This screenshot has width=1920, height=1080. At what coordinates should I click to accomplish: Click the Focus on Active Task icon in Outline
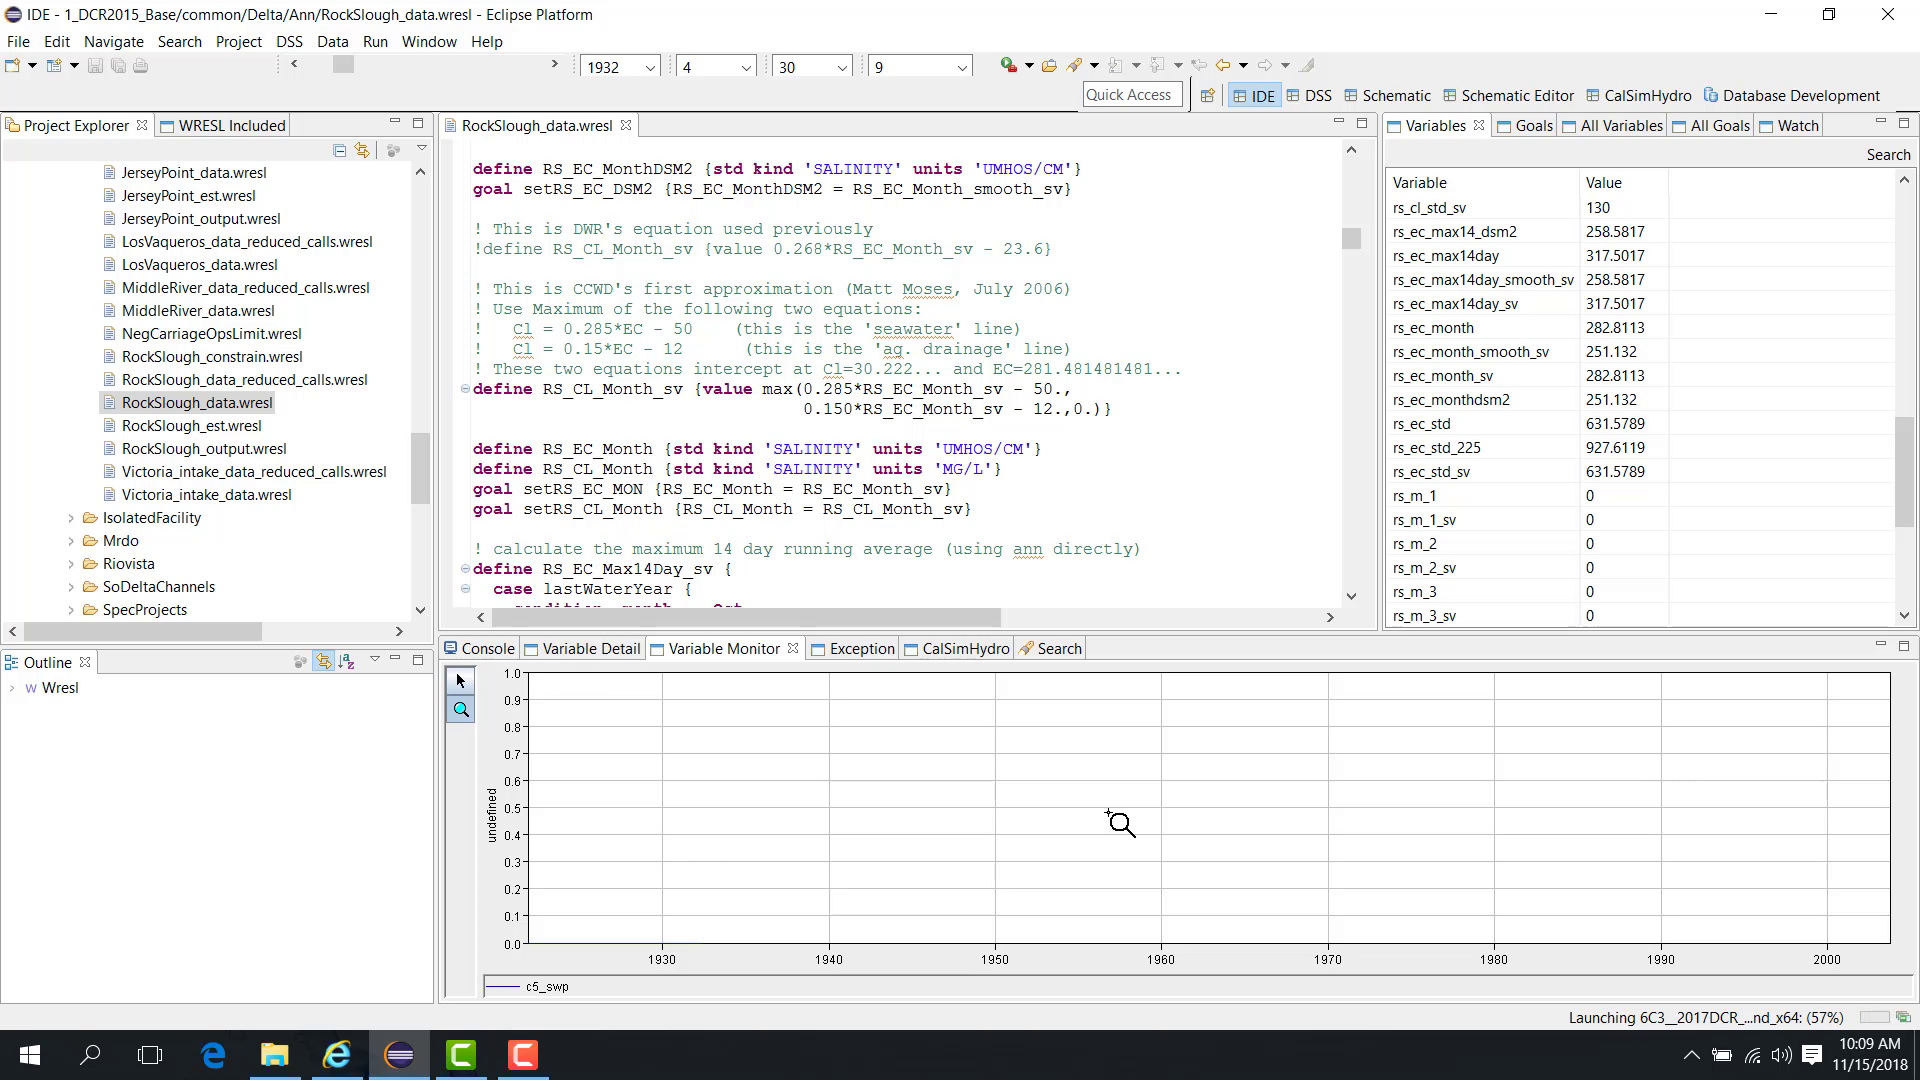(299, 662)
